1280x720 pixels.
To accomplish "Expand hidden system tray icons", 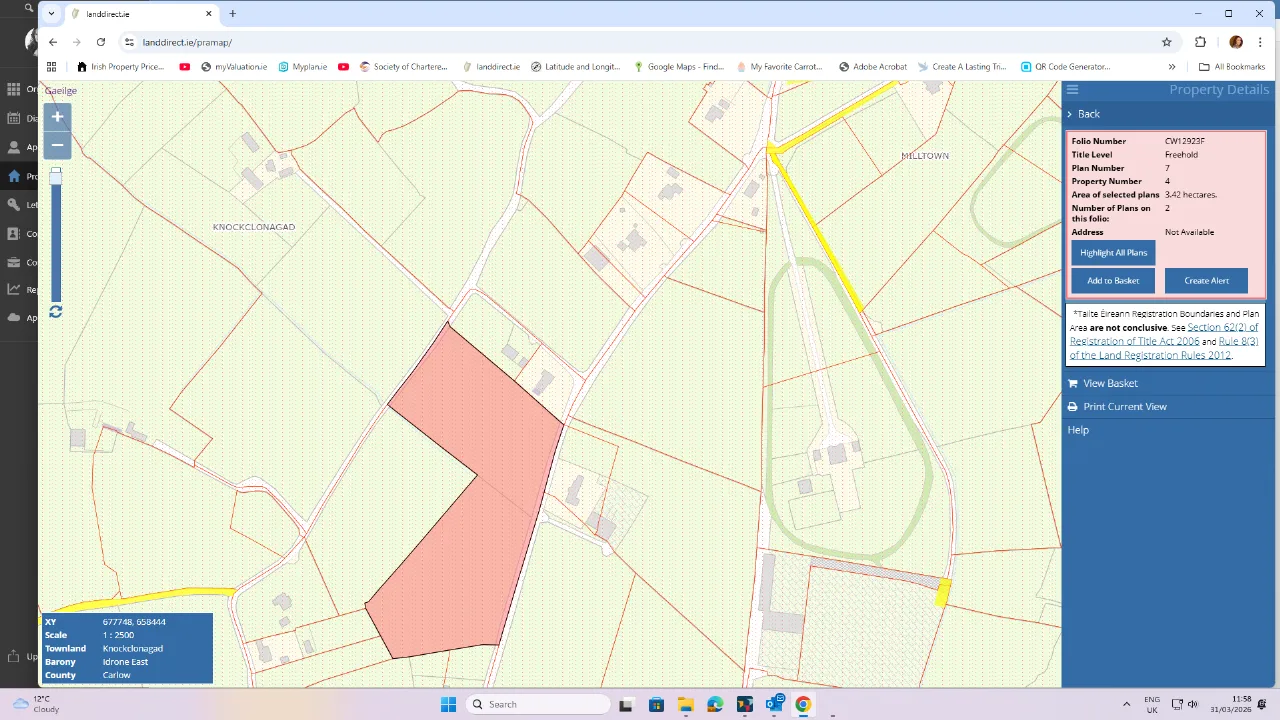I will tap(1127, 703).
